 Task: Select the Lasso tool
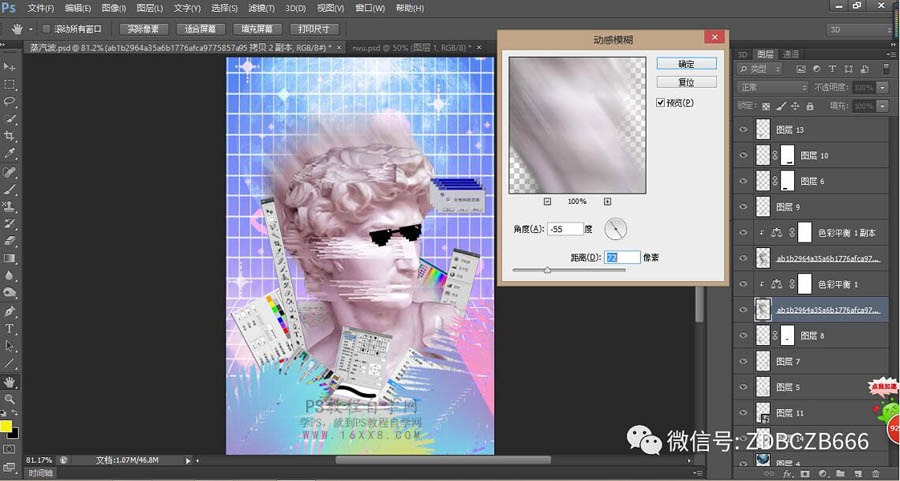pyautogui.click(x=9, y=102)
